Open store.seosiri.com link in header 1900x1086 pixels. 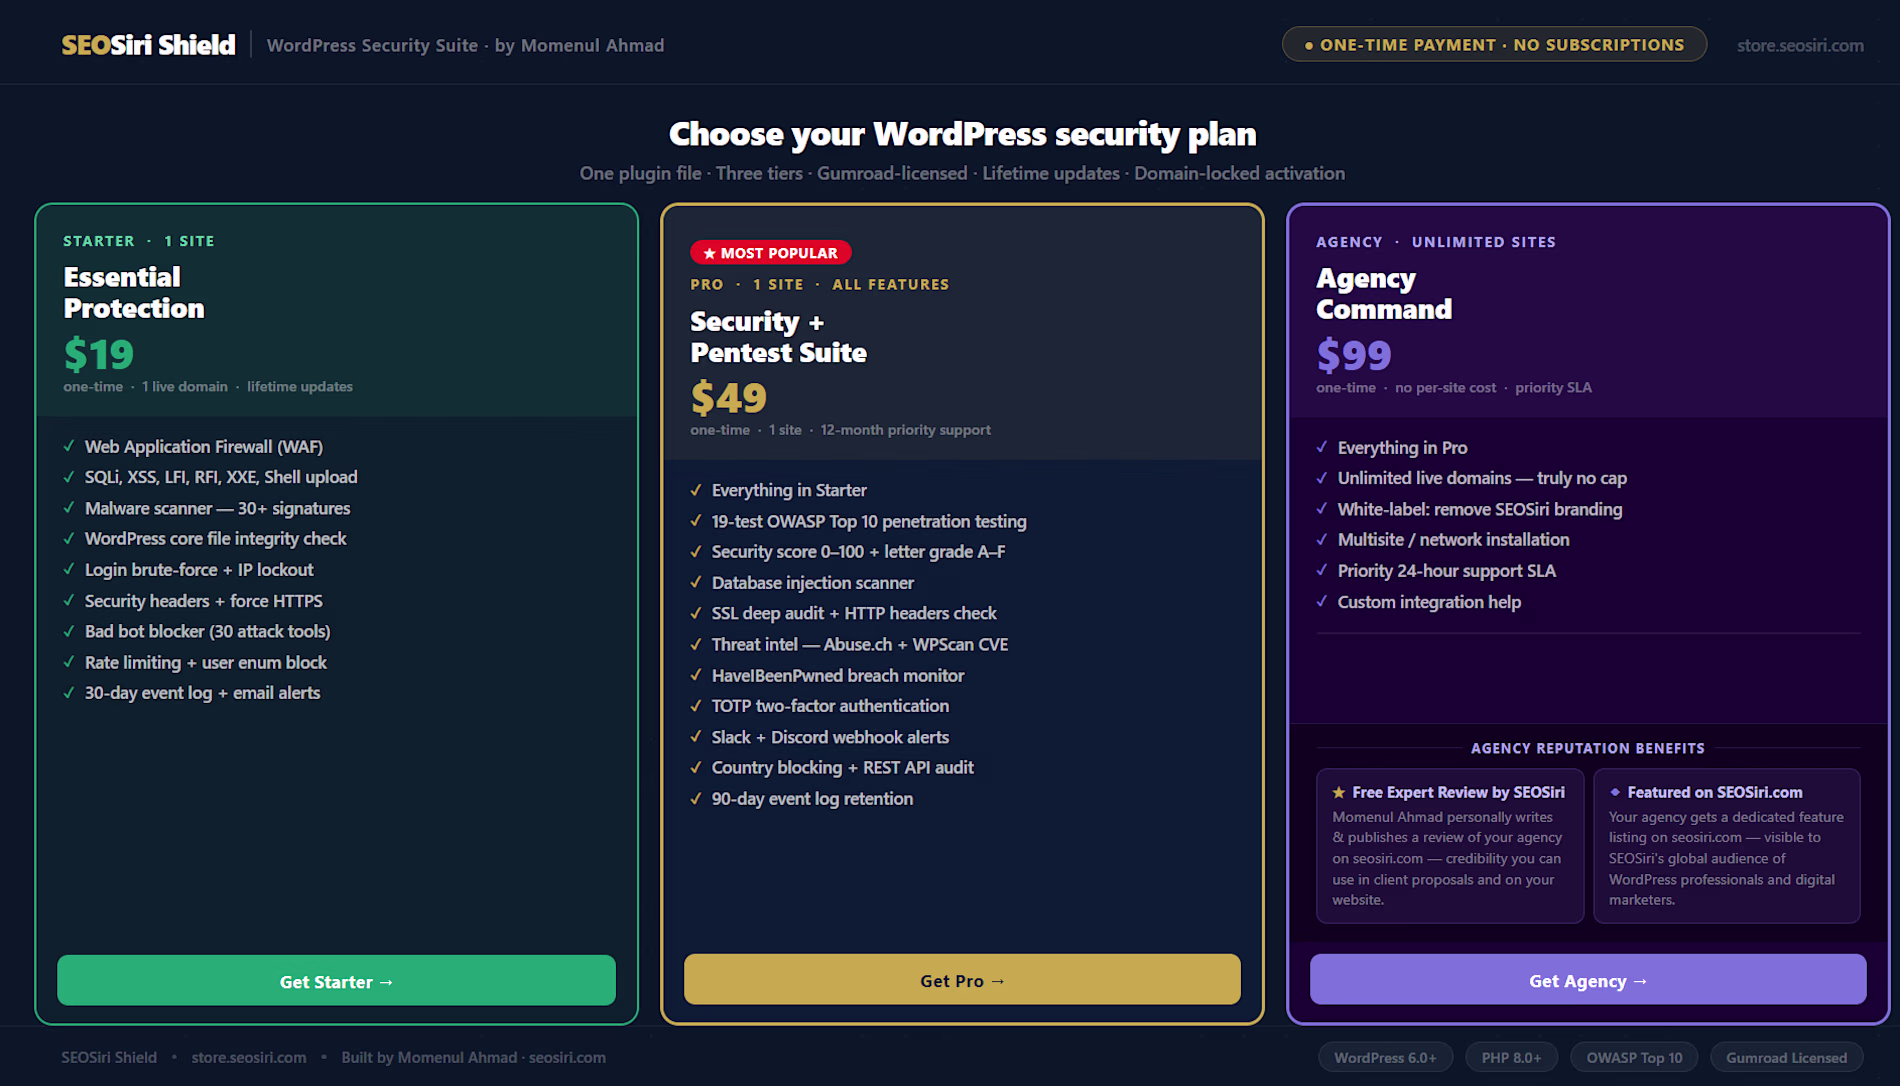[x=1800, y=45]
